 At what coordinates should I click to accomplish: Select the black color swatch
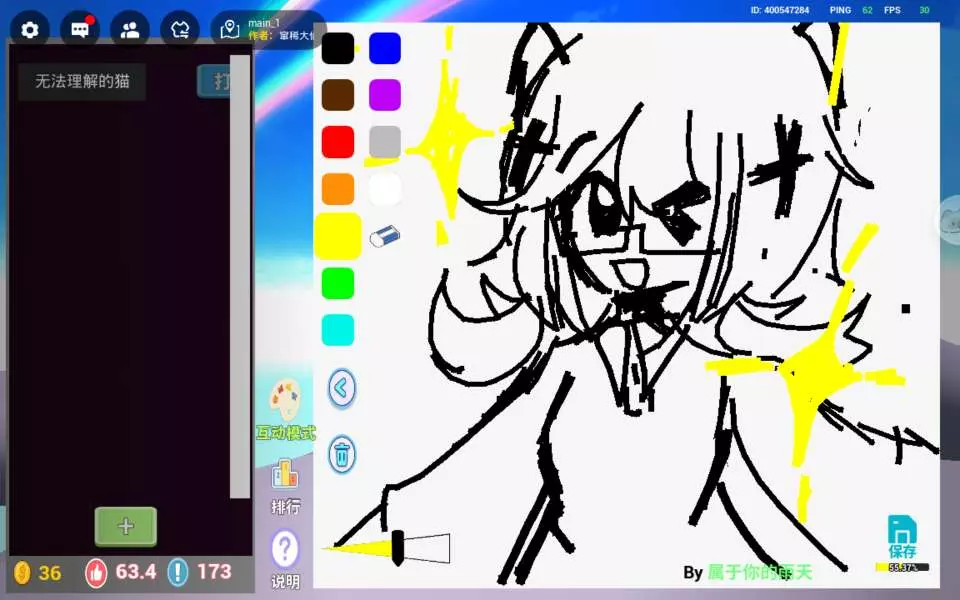coord(338,48)
